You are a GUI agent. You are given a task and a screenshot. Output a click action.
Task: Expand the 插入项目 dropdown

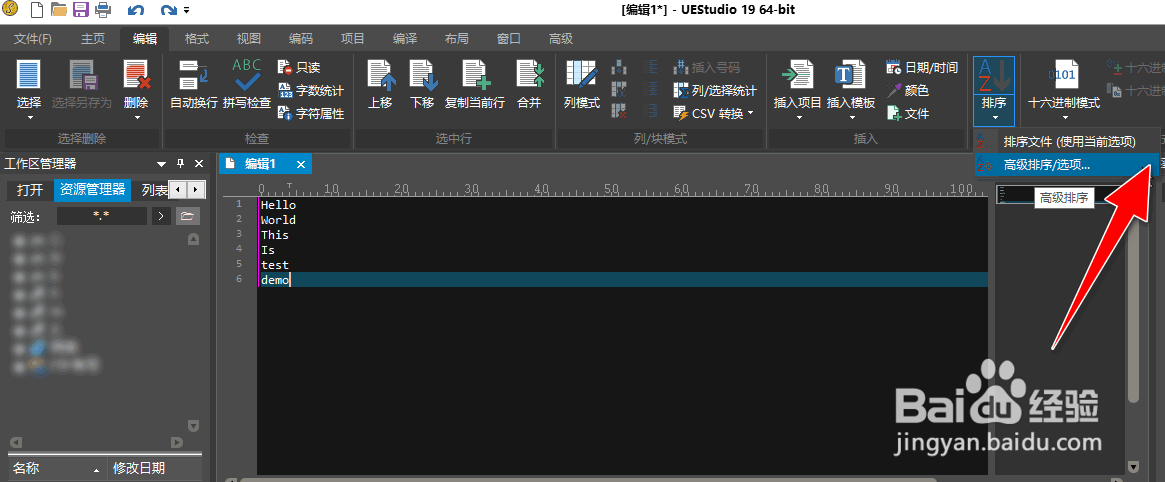coord(797,117)
